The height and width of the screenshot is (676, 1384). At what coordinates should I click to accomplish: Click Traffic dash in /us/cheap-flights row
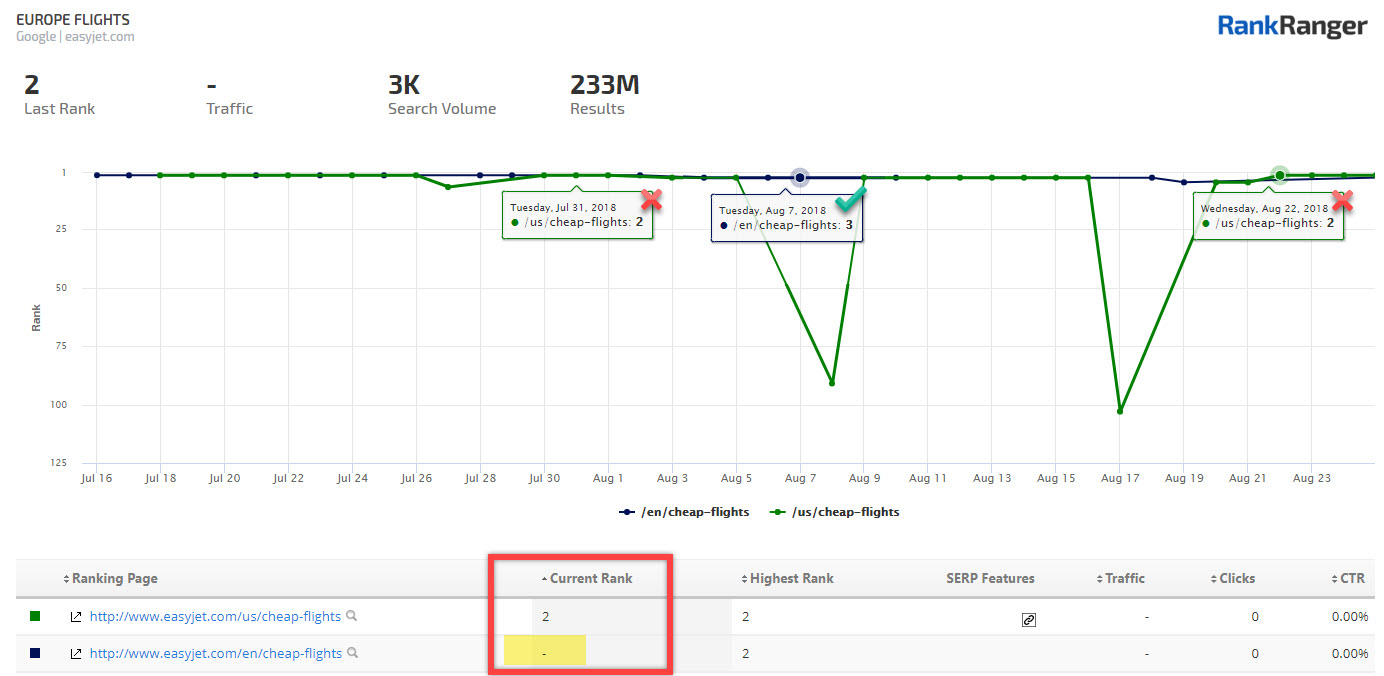(x=1147, y=617)
